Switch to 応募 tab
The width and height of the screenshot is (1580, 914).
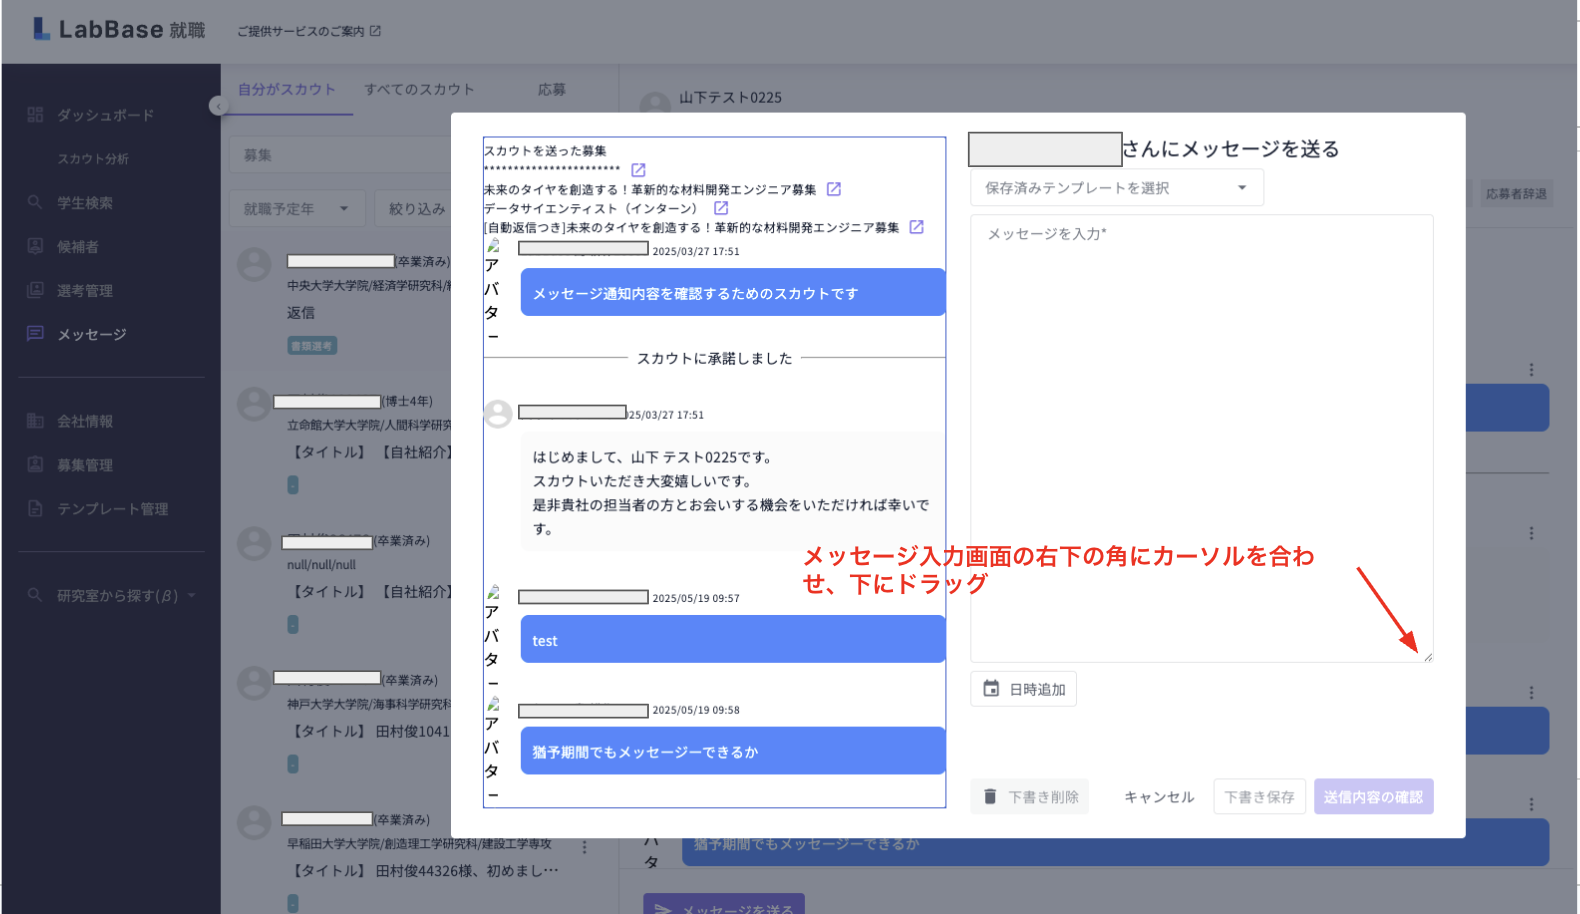[551, 89]
